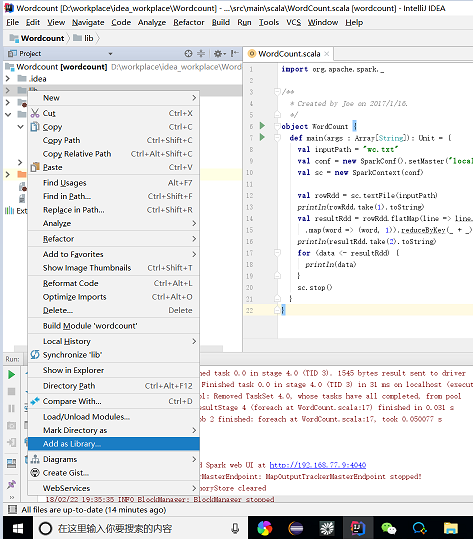The height and width of the screenshot is (539, 473).
Task: Open the Build menu
Action: pos(221,22)
